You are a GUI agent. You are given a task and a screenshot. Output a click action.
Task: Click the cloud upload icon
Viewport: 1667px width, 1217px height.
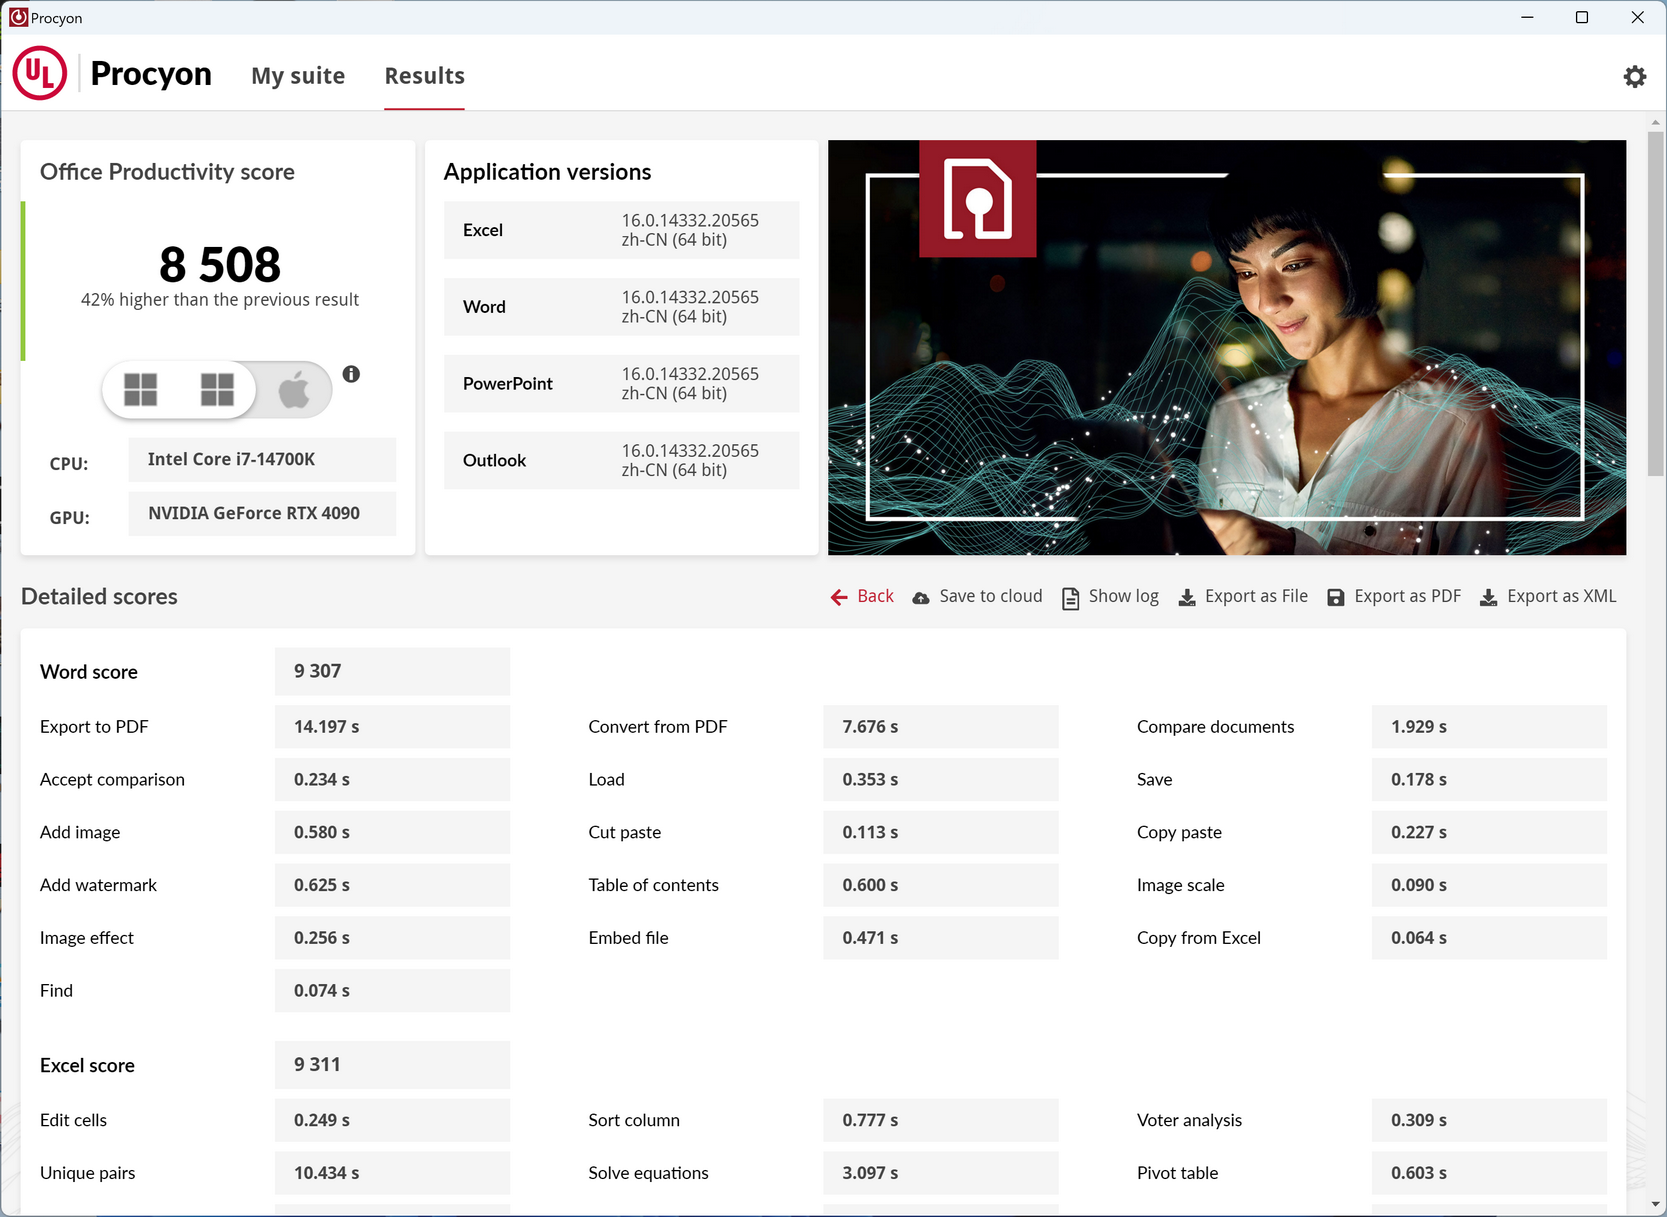(x=921, y=598)
